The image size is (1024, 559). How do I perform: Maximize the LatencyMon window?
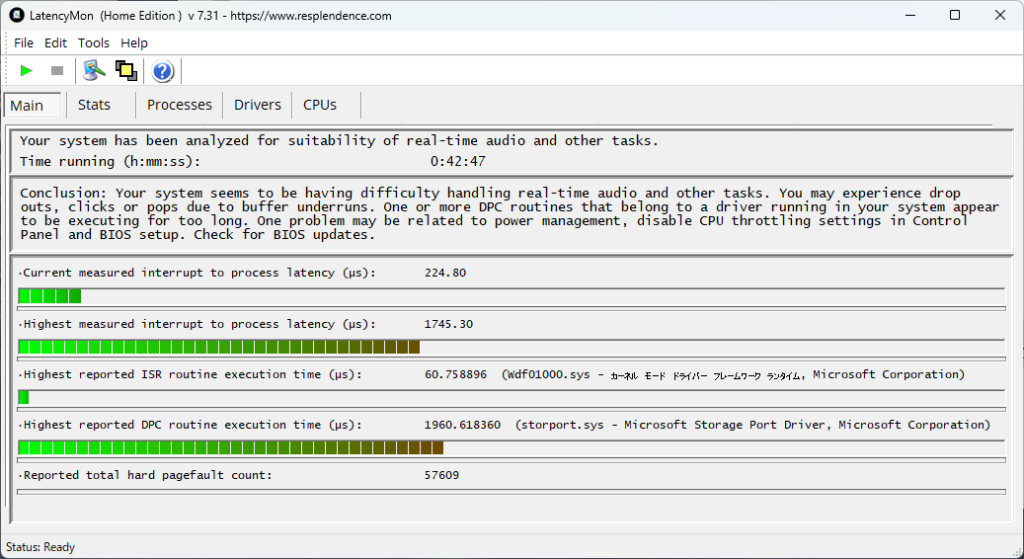coord(954,16)
